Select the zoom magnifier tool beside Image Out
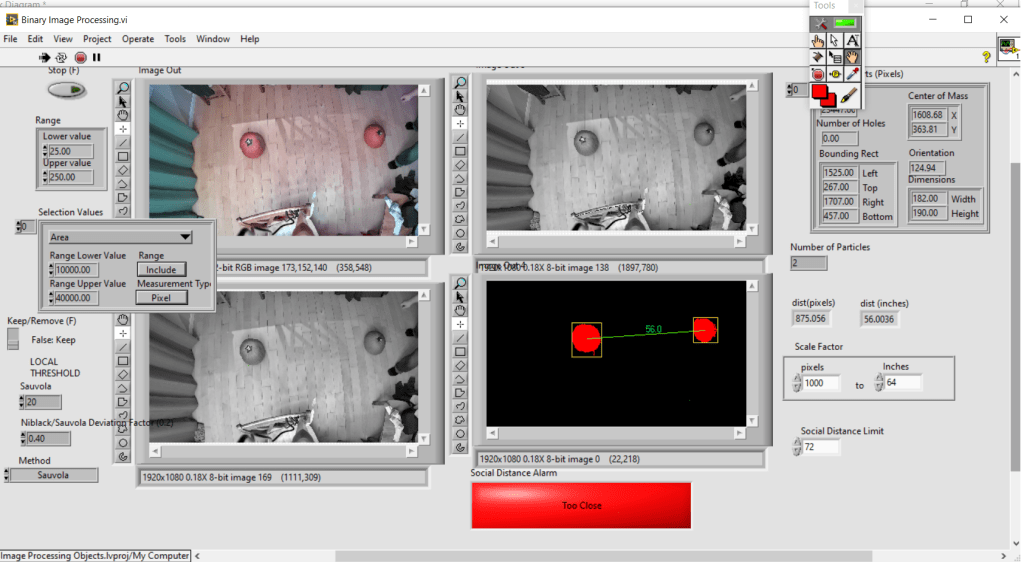 click(123, 87)
